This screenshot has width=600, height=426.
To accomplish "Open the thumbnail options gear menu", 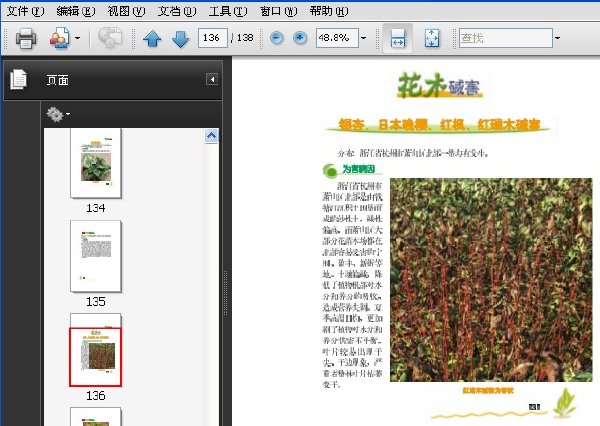I will [x=58, y=114].
